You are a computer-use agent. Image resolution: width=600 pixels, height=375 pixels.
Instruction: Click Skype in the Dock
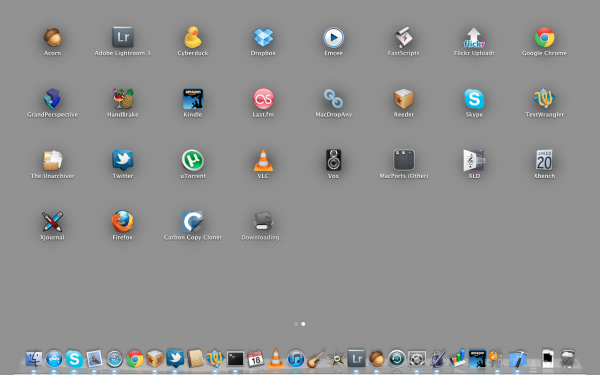point(74,359)
